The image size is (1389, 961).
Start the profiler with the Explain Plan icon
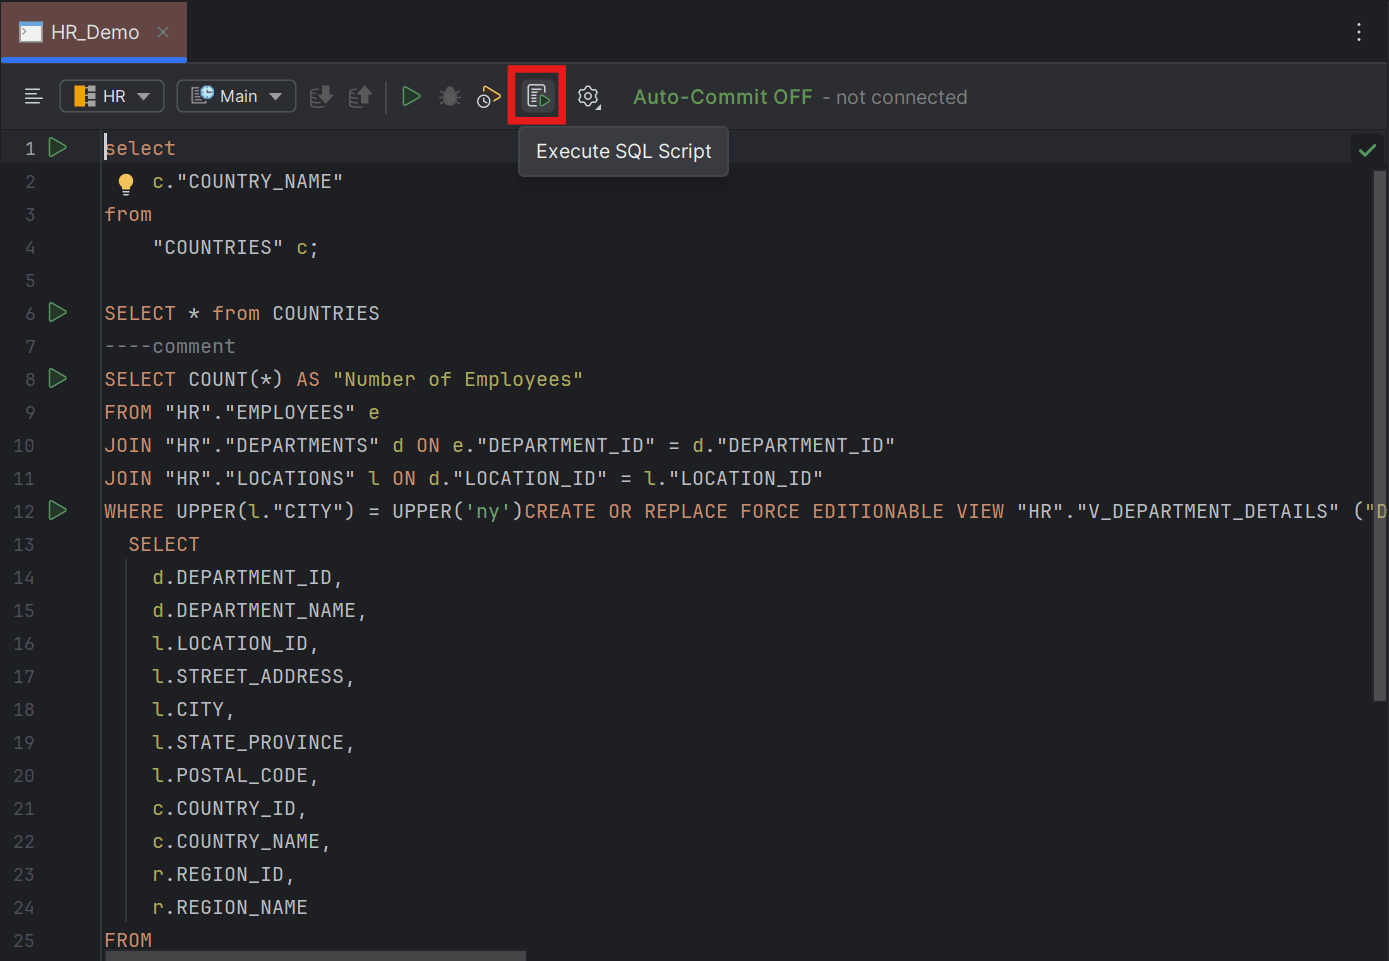tap(488, 96)
